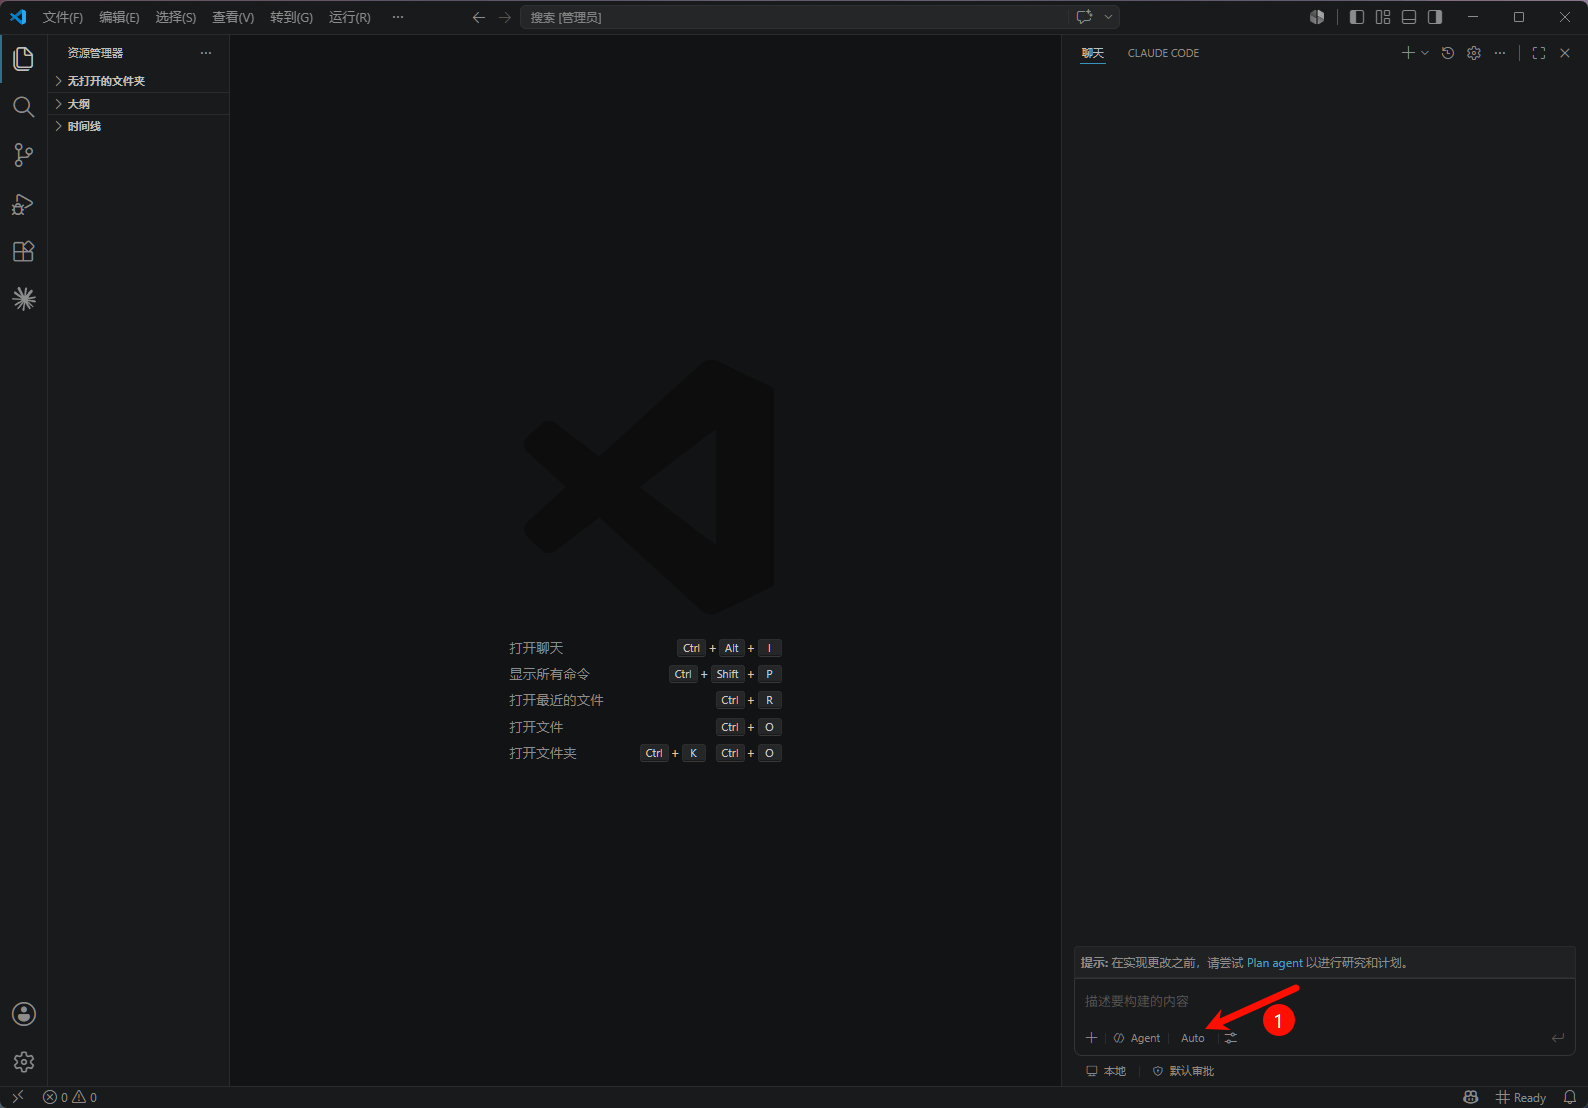Open the 本地 session target picker
The image size is (1588, 1108).
(1106, 1071)
